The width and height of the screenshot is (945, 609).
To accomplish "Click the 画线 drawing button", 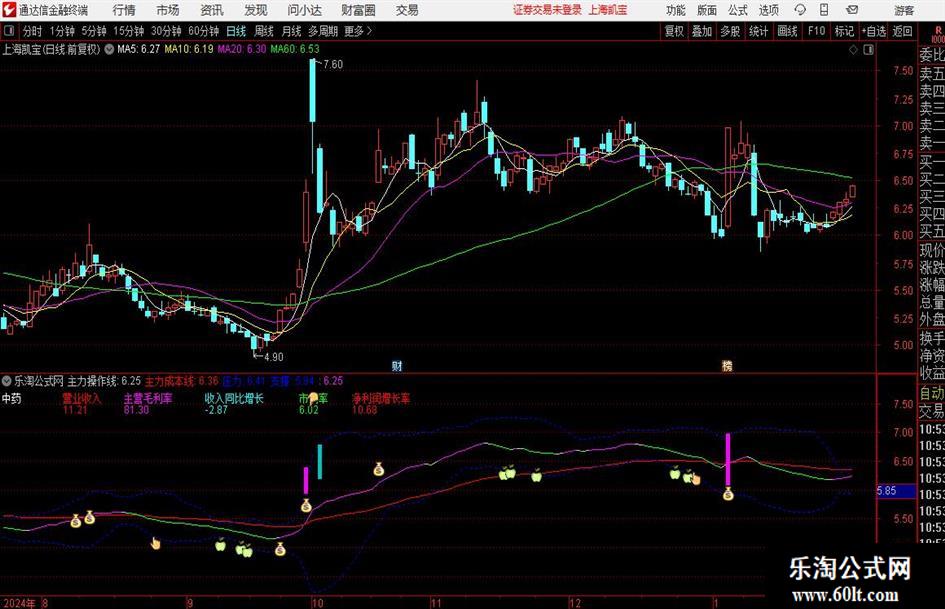I will pyautogui.click(x=787, y=31).
